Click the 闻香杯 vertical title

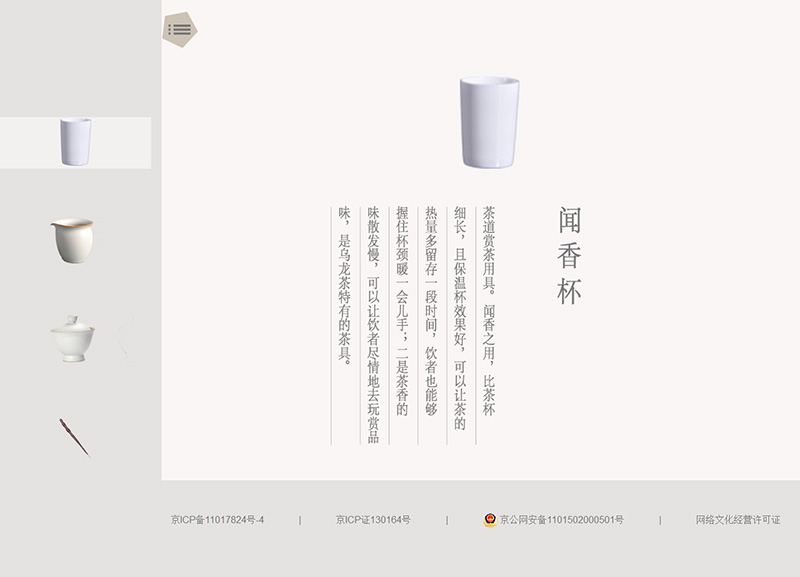[569, 256]
